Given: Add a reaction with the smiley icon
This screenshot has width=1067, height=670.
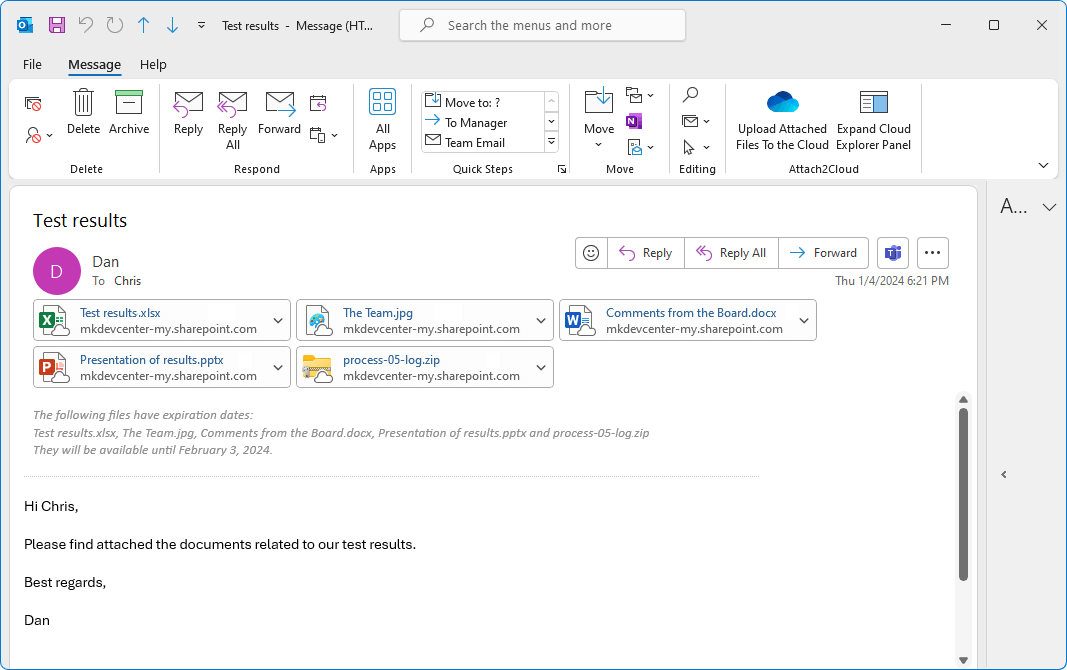Looking at the screenshot, I should (x=590, y=253).
